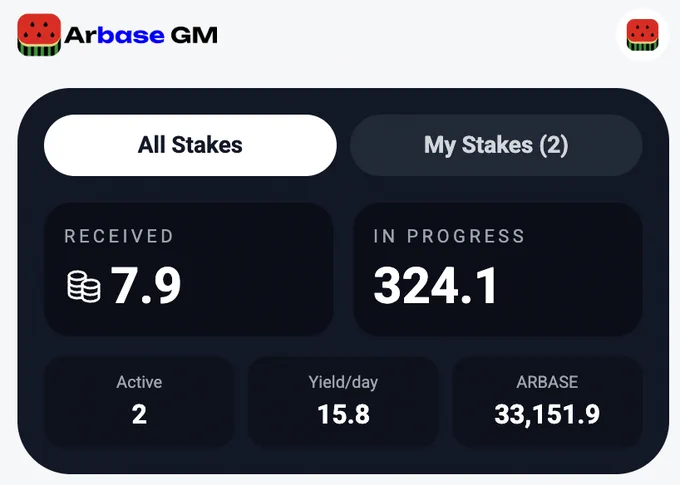Screen dimensions: 680x485
Task: Click the Yield/day label text
Action: [x=343, y=383]
